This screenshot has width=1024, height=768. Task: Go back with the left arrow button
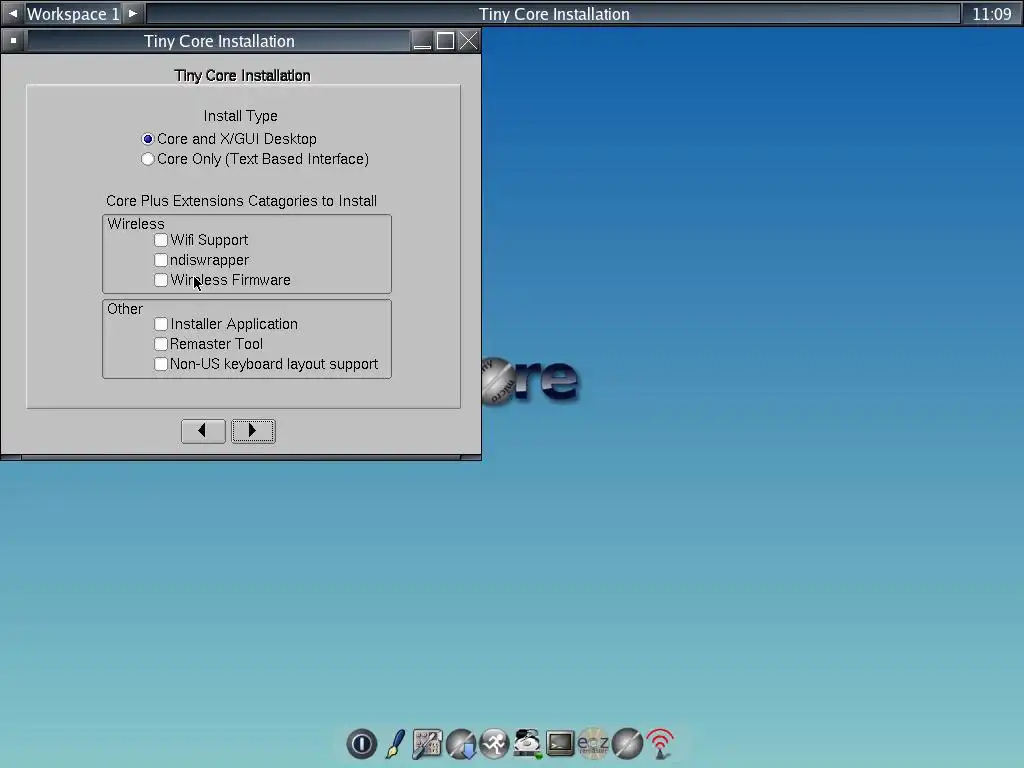point(203,431)
